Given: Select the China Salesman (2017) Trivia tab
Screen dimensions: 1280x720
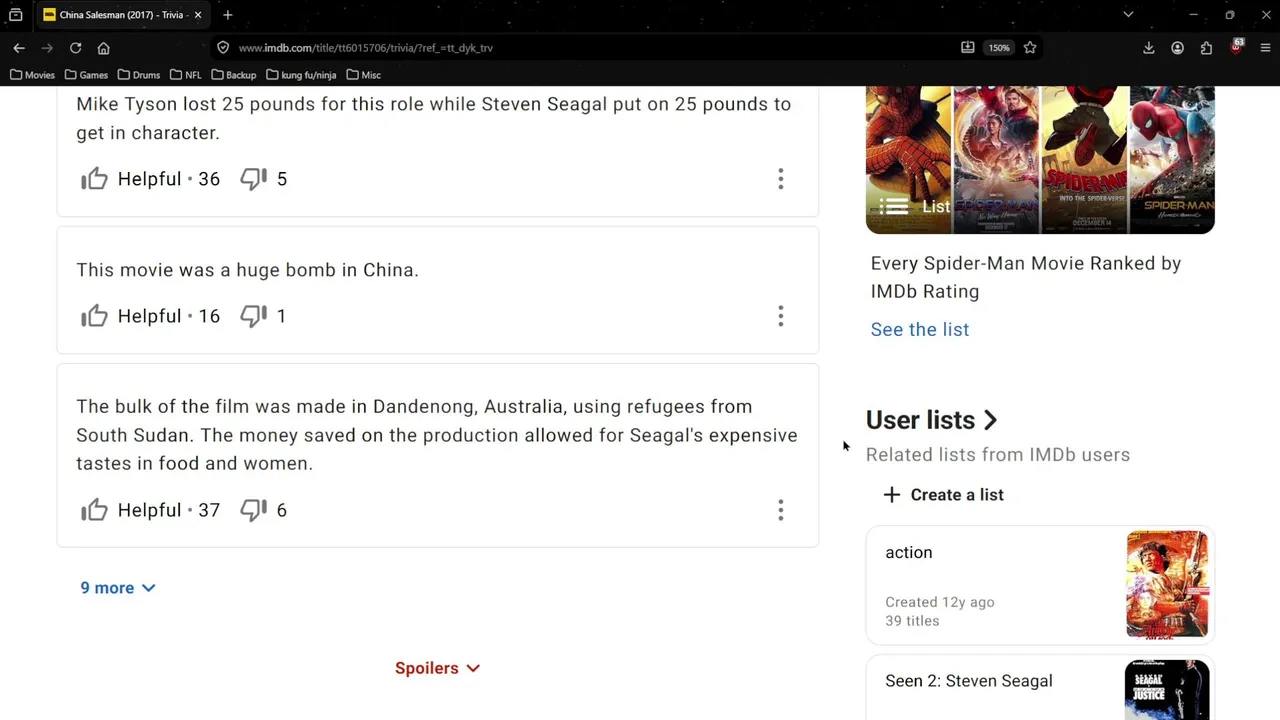Looking at the screenshot, I should (x=122, y=15).
